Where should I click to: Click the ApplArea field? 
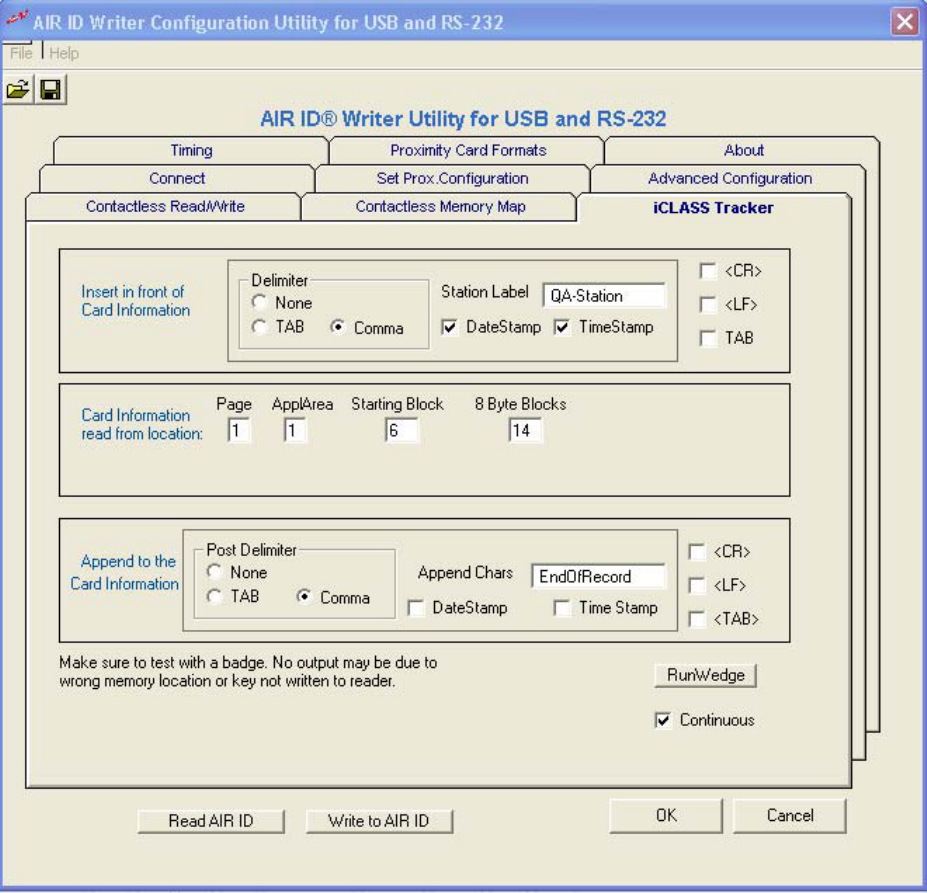coord(294,430)
